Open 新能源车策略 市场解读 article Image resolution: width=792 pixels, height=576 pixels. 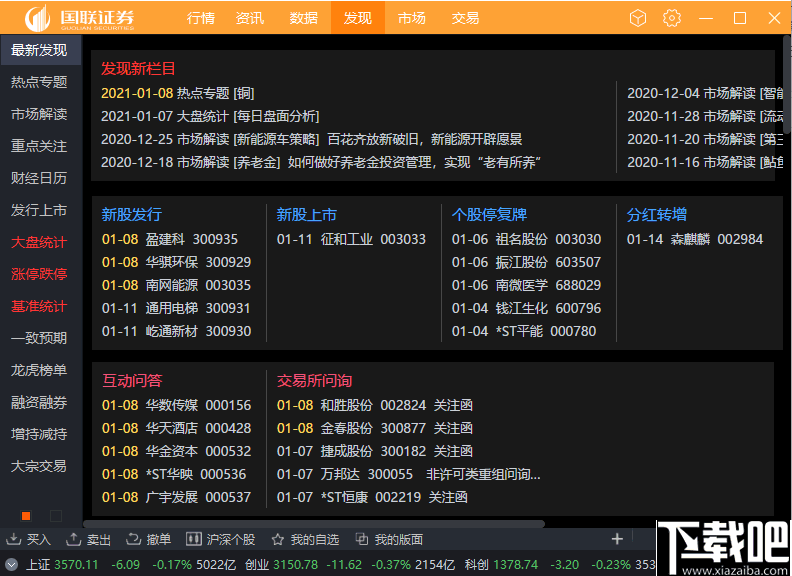(312, 139)
